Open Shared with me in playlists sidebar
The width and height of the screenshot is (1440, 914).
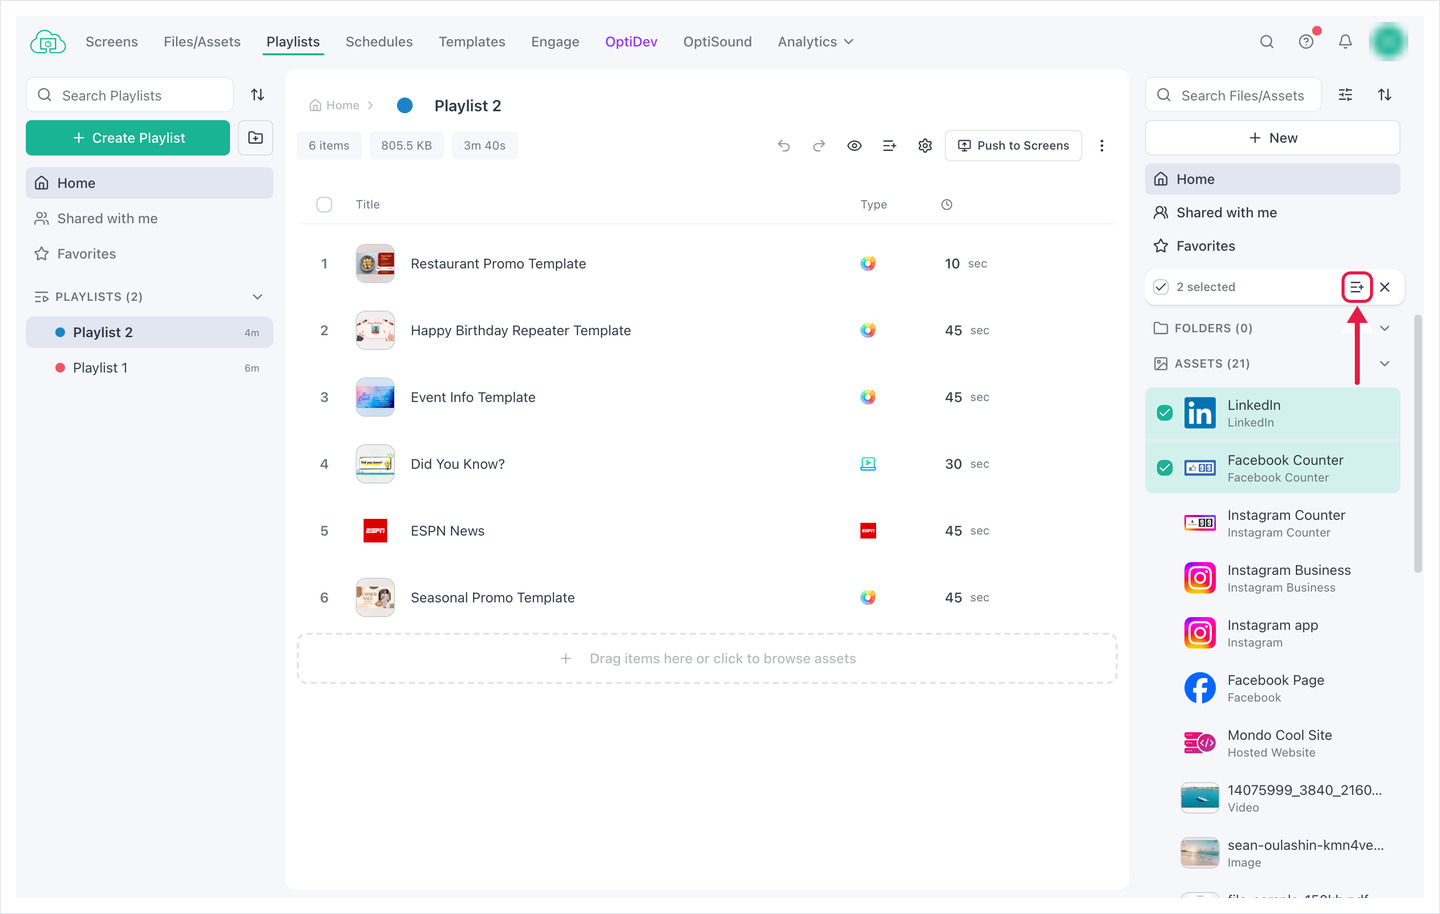click(x=149, y=219)
